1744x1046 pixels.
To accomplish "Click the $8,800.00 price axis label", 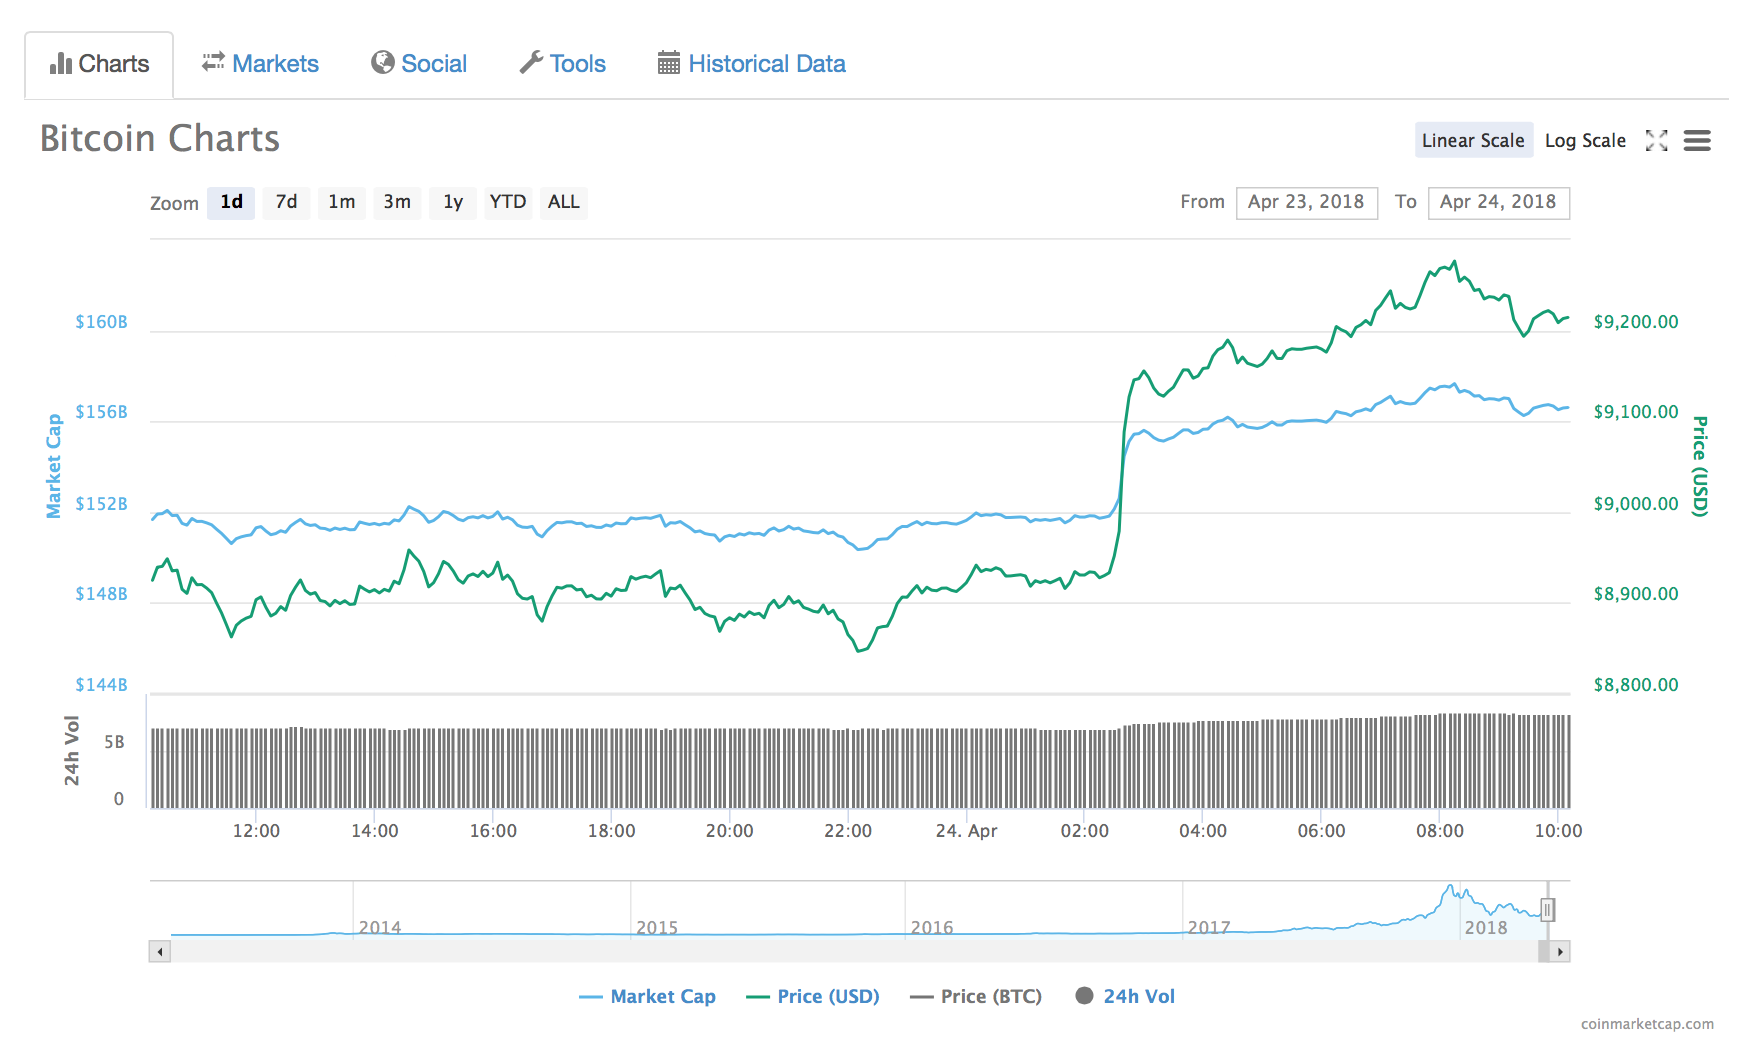I will [1636, 685].
